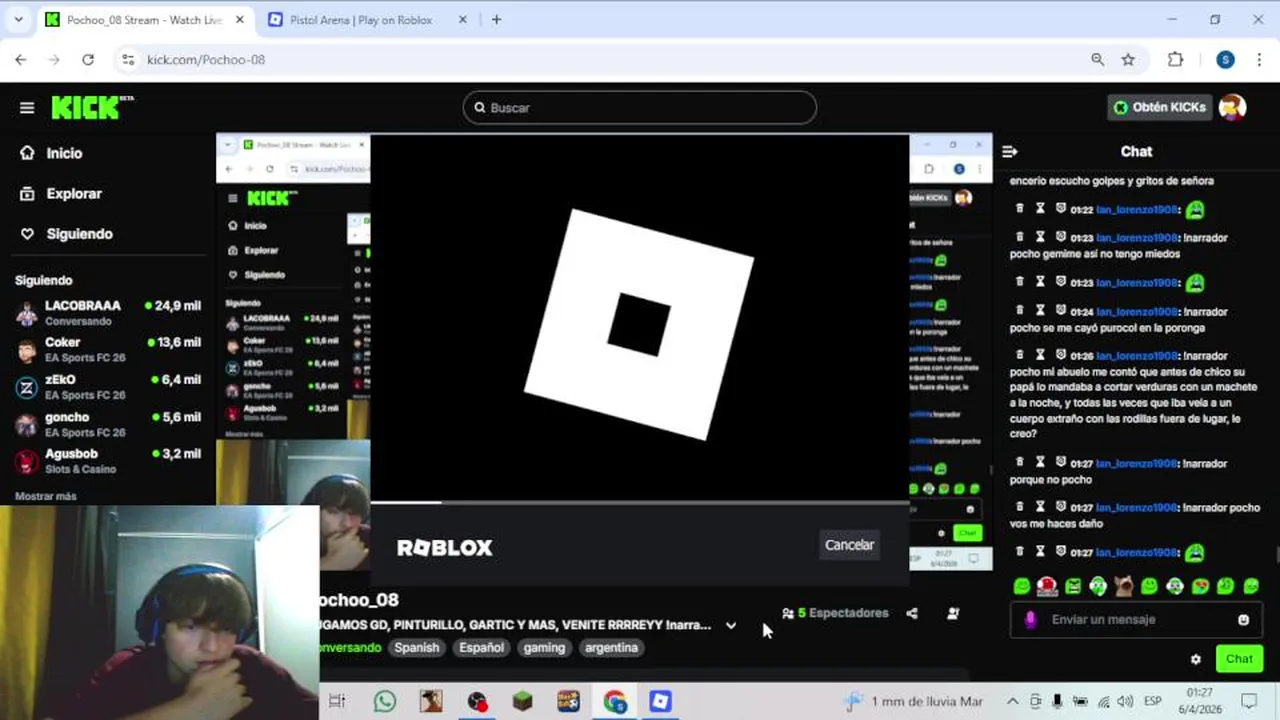
Task: Open Chrome extensions puzzle icon
Action: pyautogui.click(x=1176, y=60)
